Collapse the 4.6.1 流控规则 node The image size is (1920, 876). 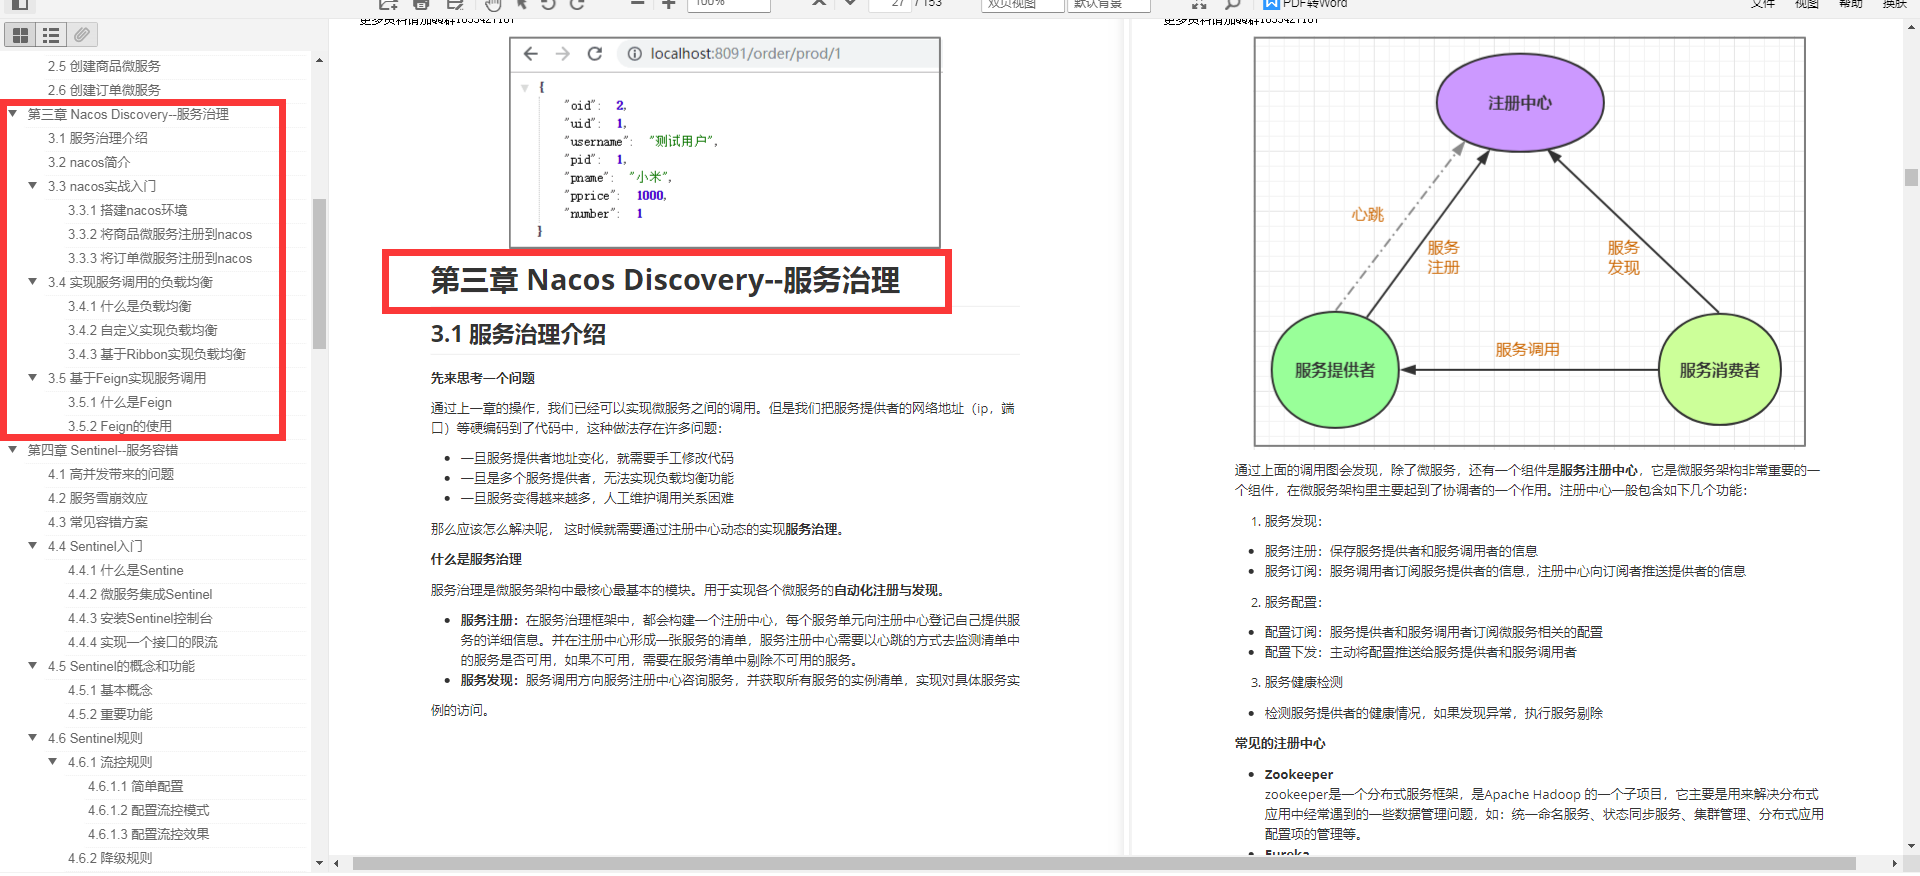point(53,762)
